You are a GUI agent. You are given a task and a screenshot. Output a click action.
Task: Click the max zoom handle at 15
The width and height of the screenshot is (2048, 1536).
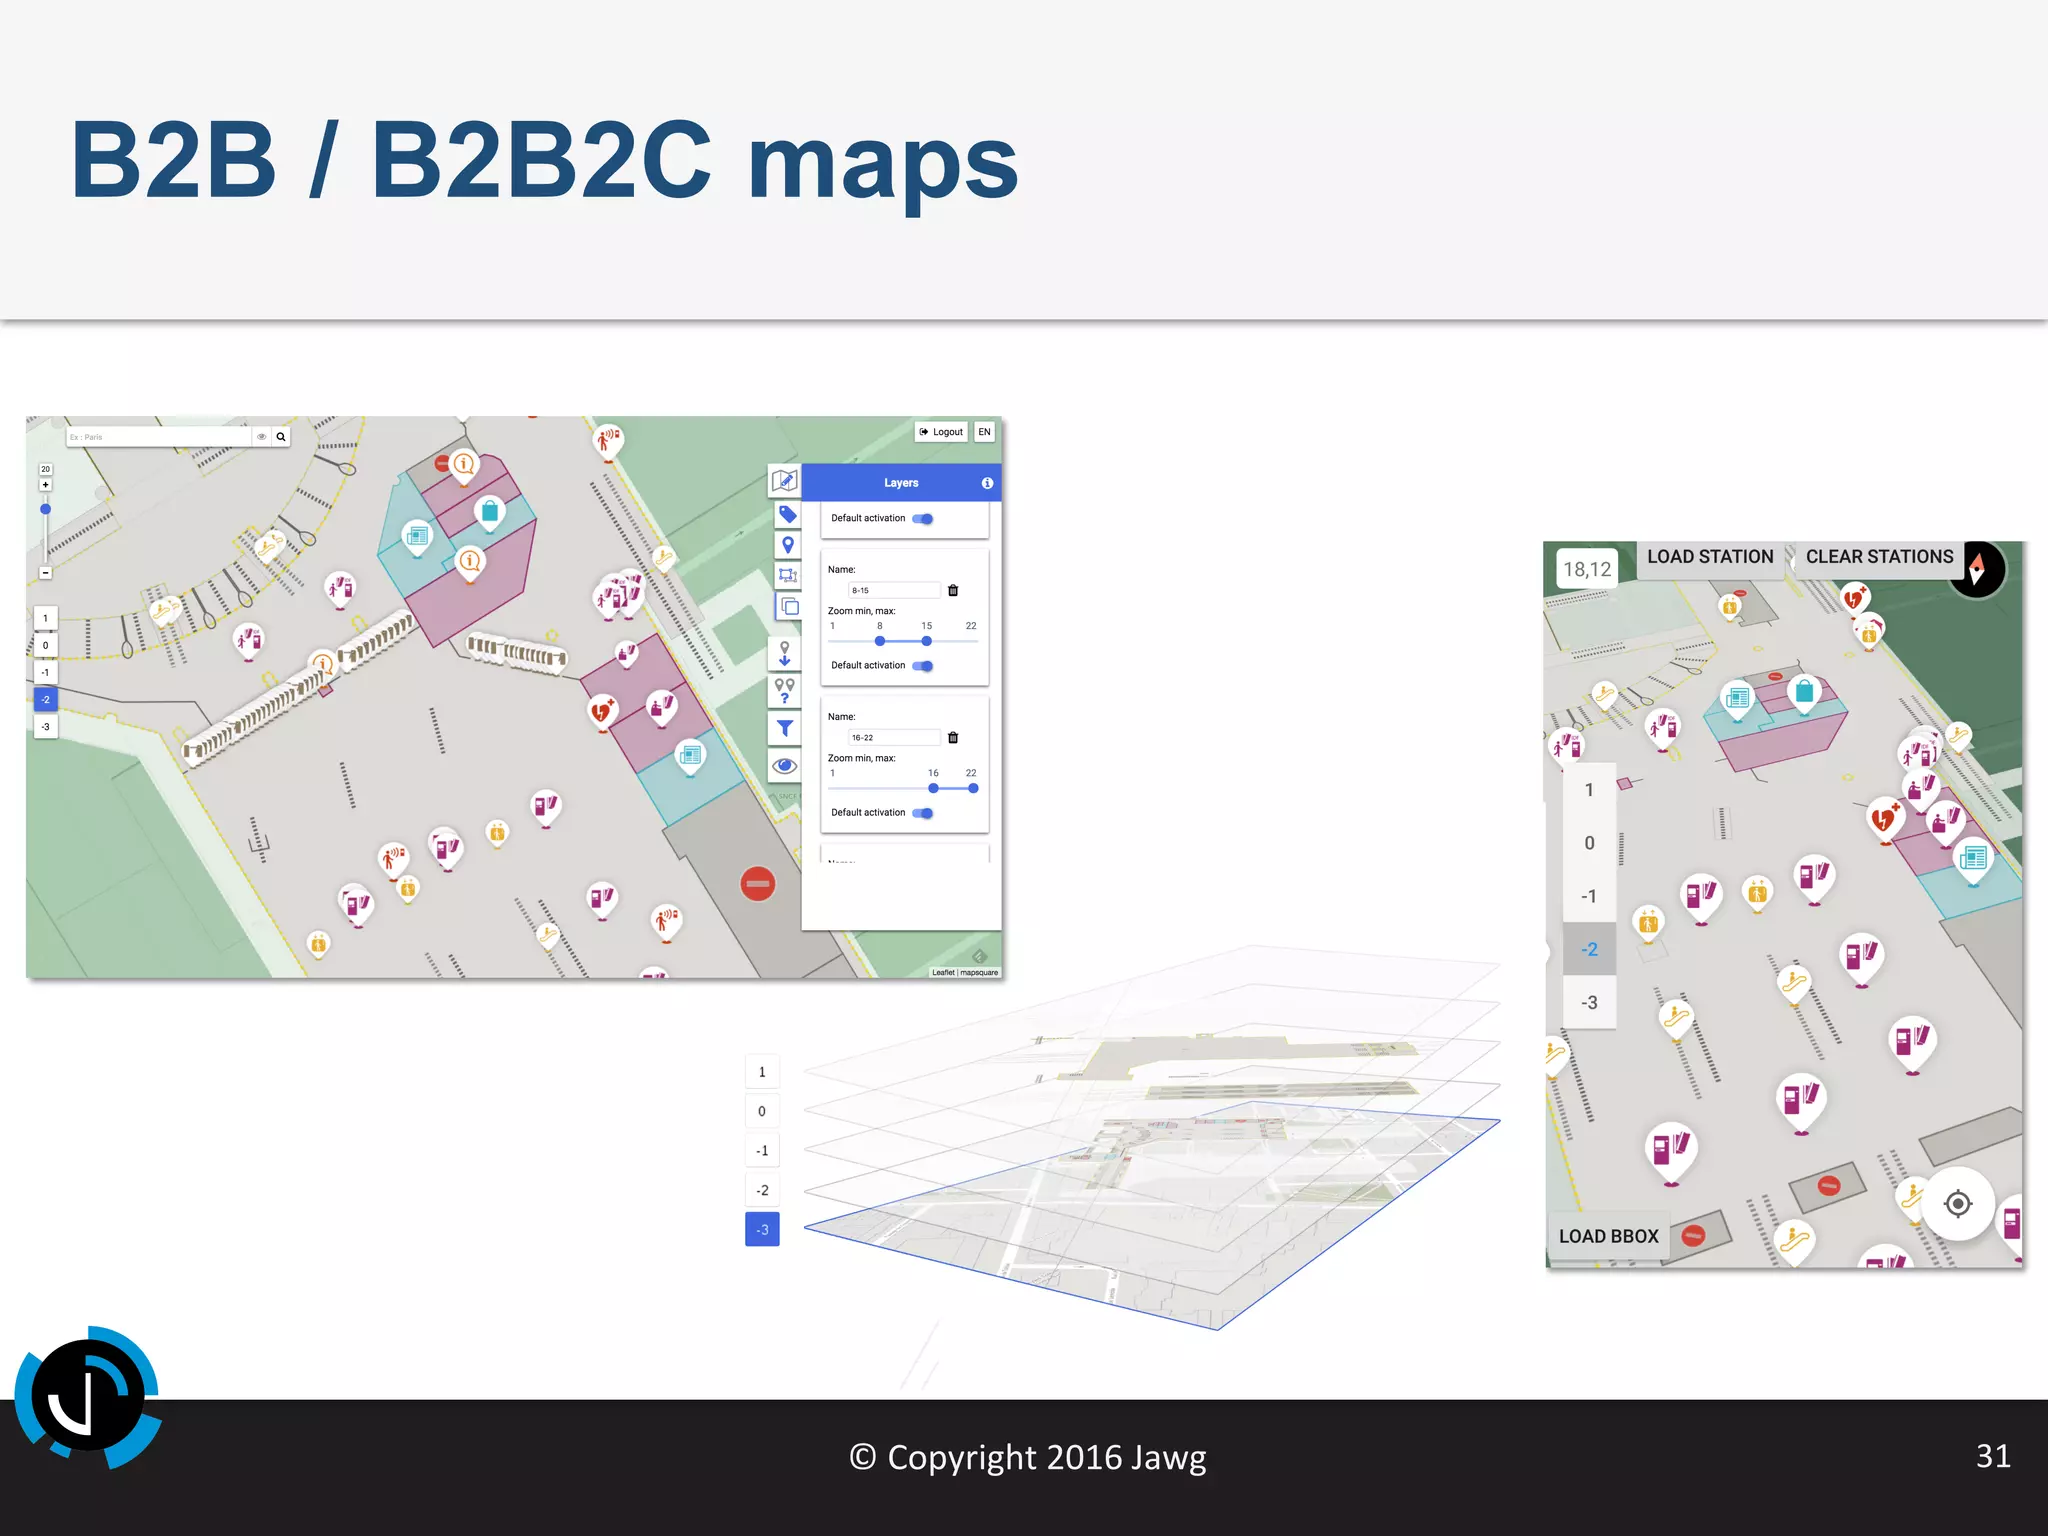(927, 641)
